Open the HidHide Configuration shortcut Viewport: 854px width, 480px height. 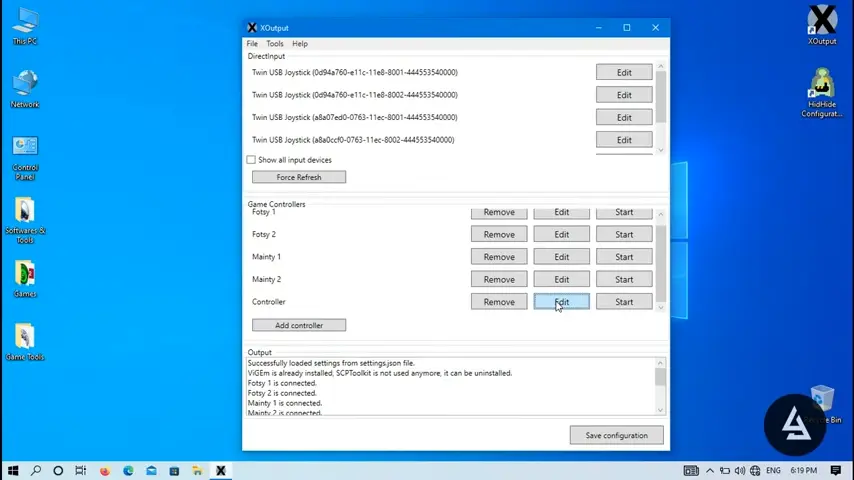coord(822,93)
